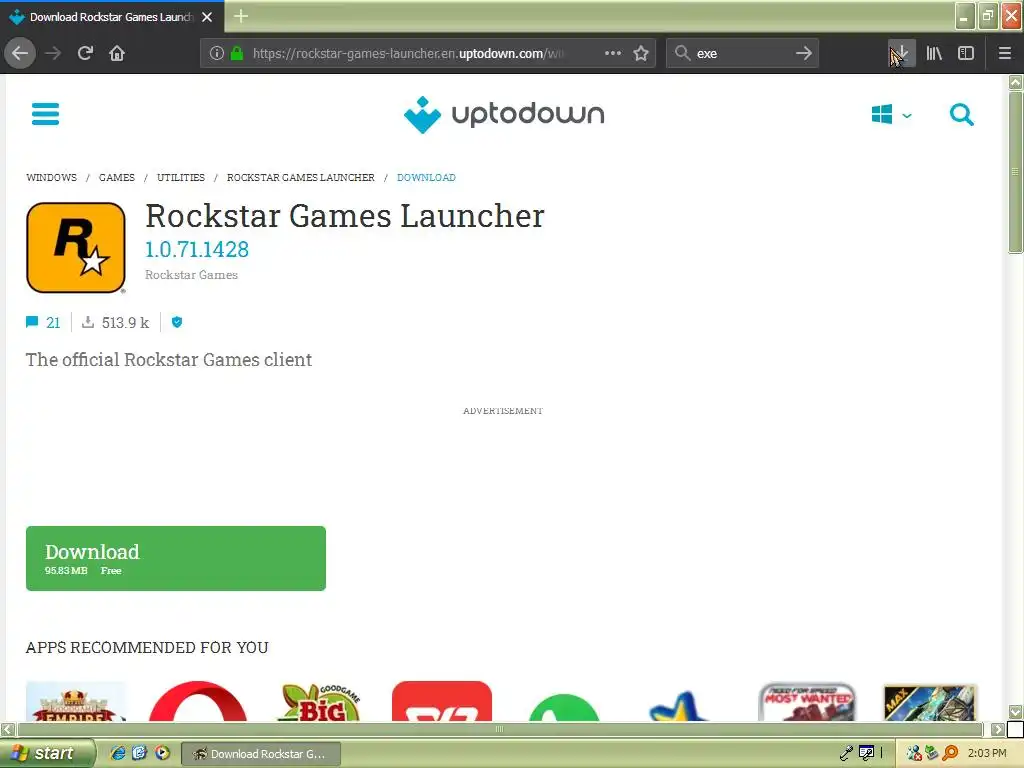
Task: Toggle the sidebar view icon
Action: tap(966, 54)
